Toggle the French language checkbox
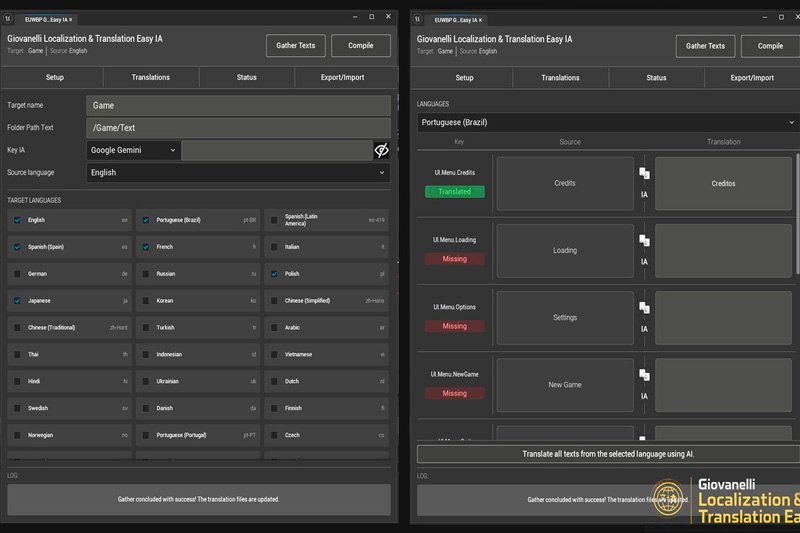This screenshot has height=533, width=800. [x=146, y=247]
